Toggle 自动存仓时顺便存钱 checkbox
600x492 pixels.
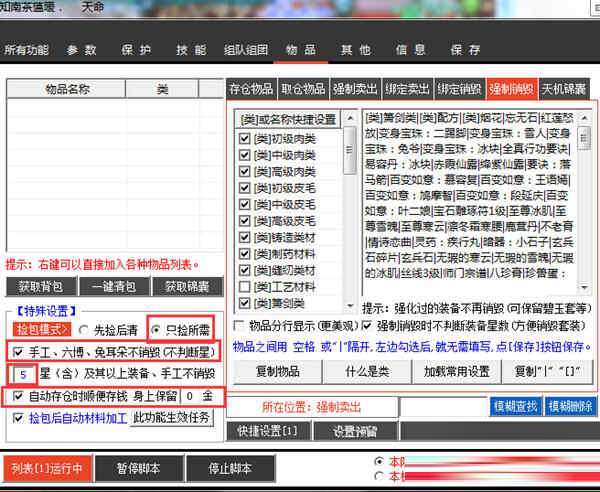(18, 396)
